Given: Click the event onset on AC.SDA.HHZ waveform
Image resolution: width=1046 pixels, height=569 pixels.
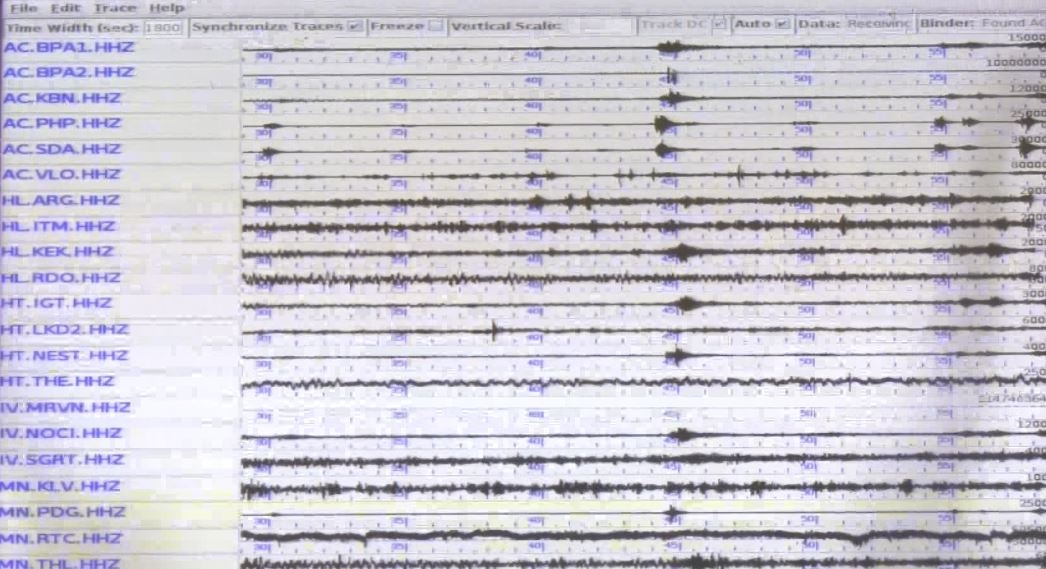Looking at the screenshot, I should [x=659, y=149].
